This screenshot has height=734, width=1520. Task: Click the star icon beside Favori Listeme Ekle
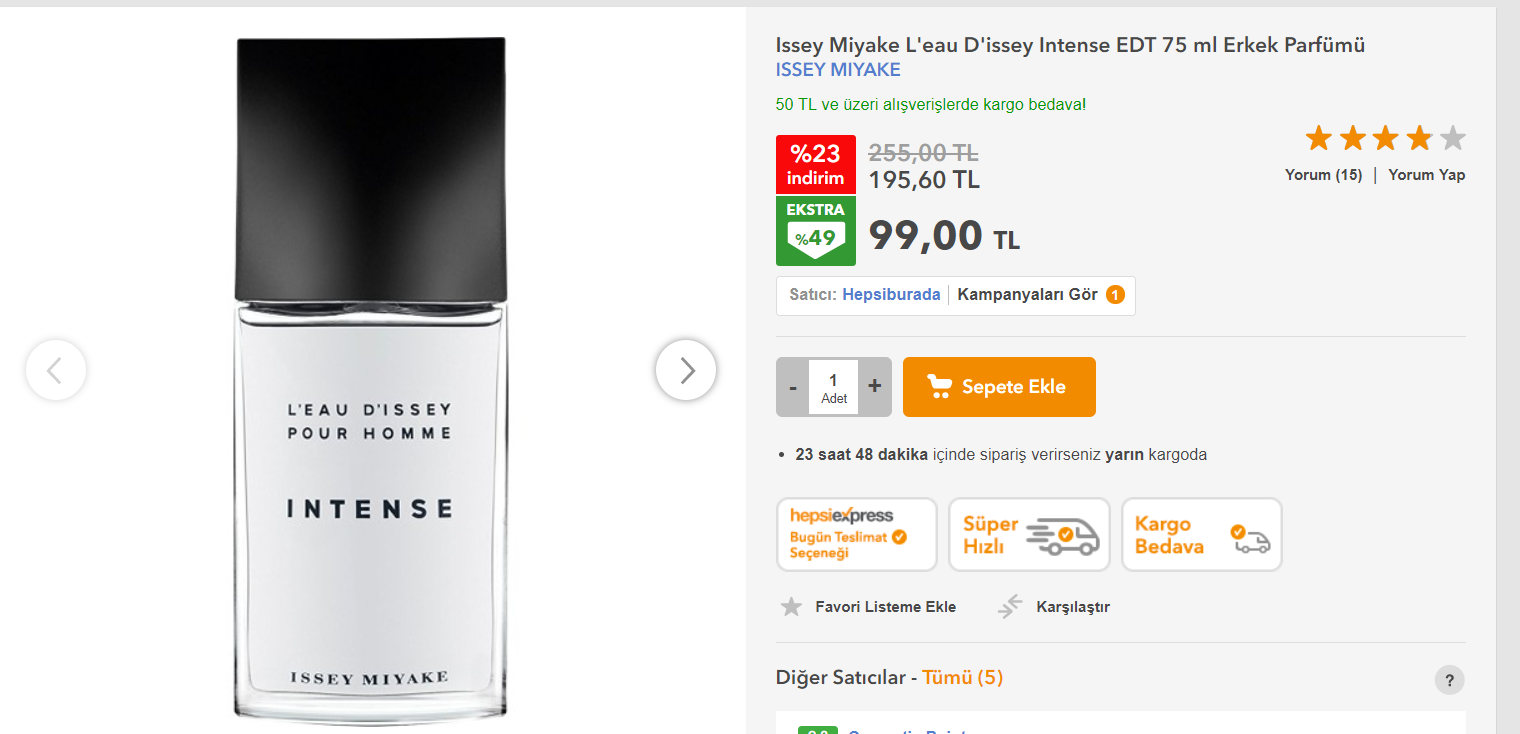[791, 607]
